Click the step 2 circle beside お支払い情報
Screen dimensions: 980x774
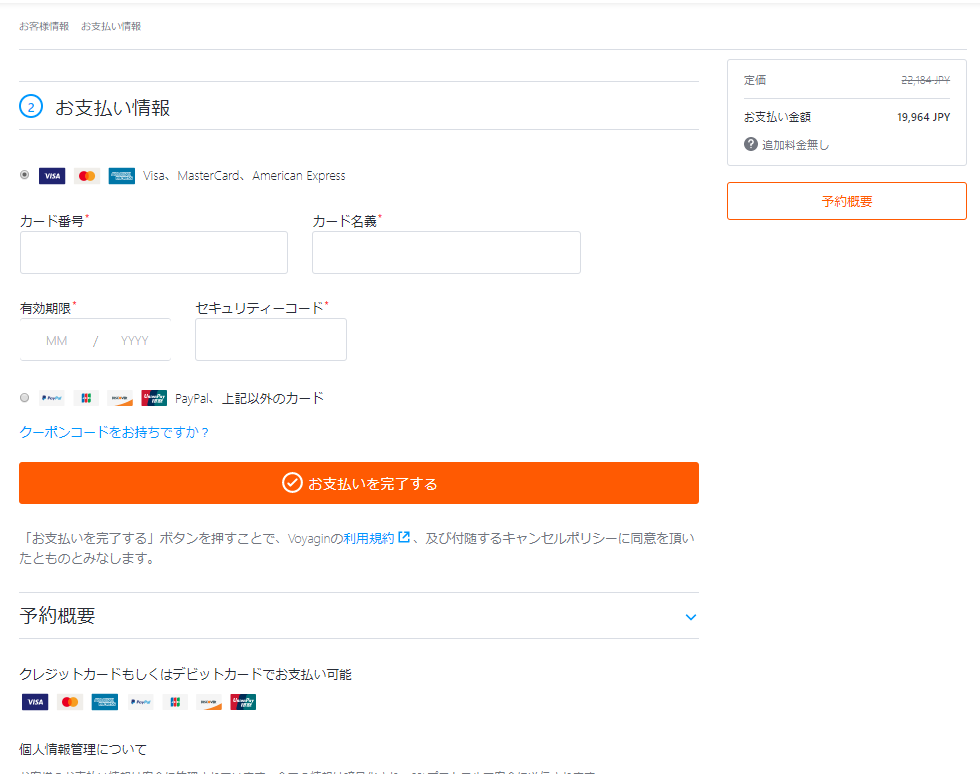[x=29, y=106]
